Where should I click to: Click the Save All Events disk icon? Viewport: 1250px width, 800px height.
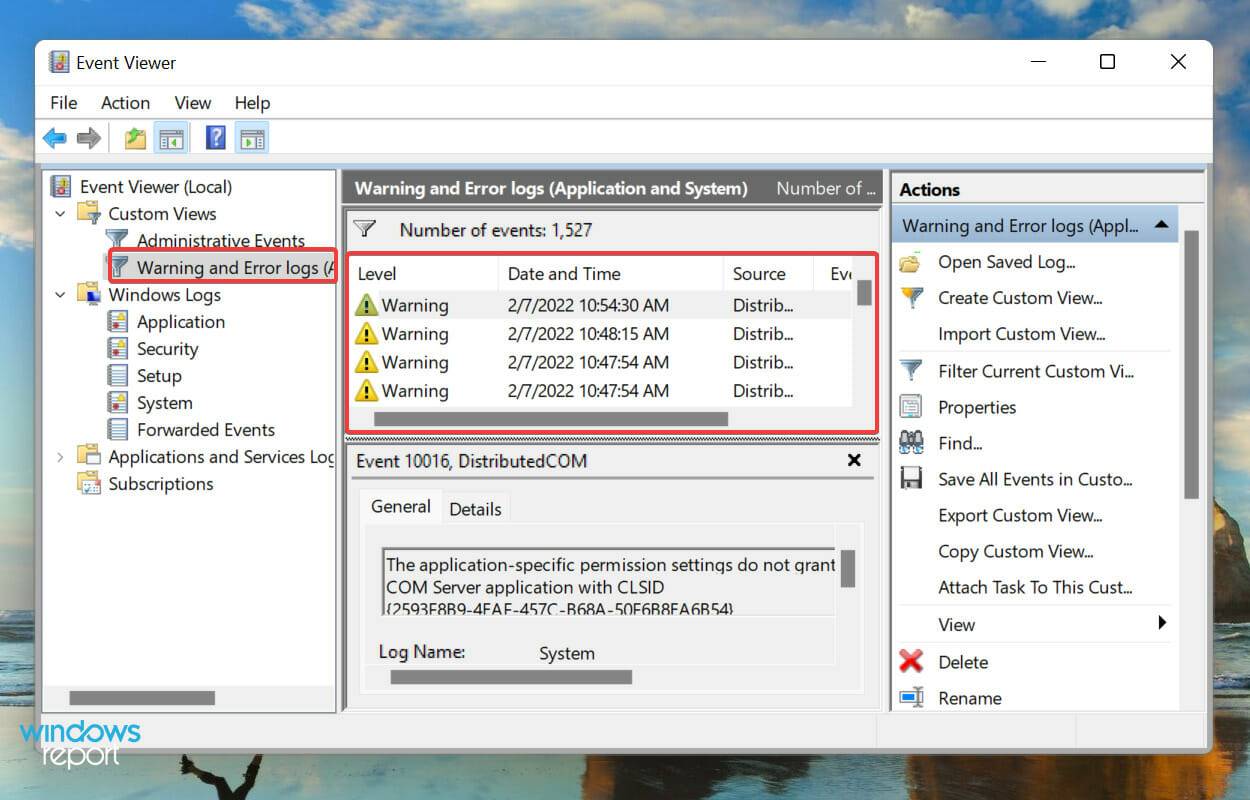pos(911,479)
